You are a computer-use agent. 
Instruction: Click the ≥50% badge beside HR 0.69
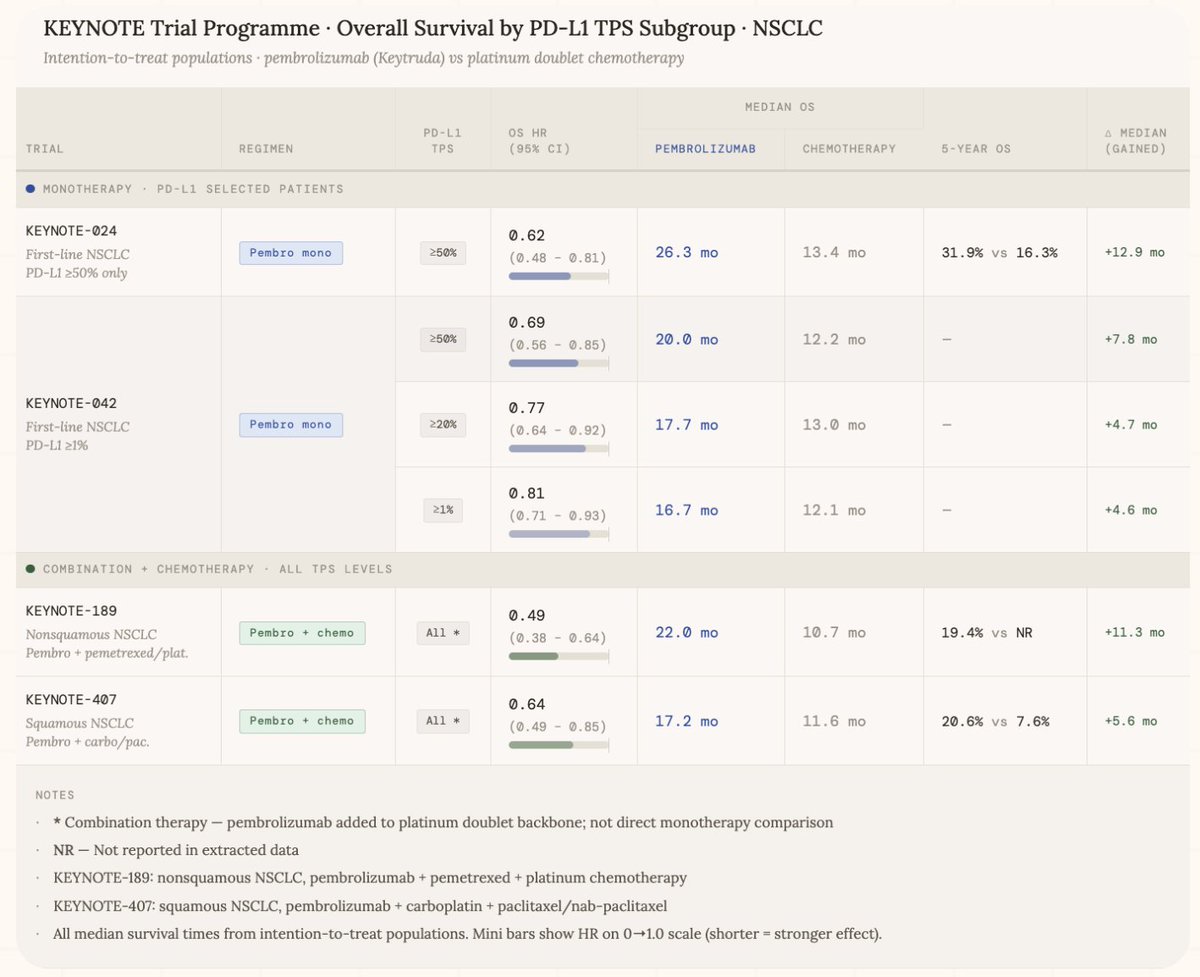tap(443, 339)
